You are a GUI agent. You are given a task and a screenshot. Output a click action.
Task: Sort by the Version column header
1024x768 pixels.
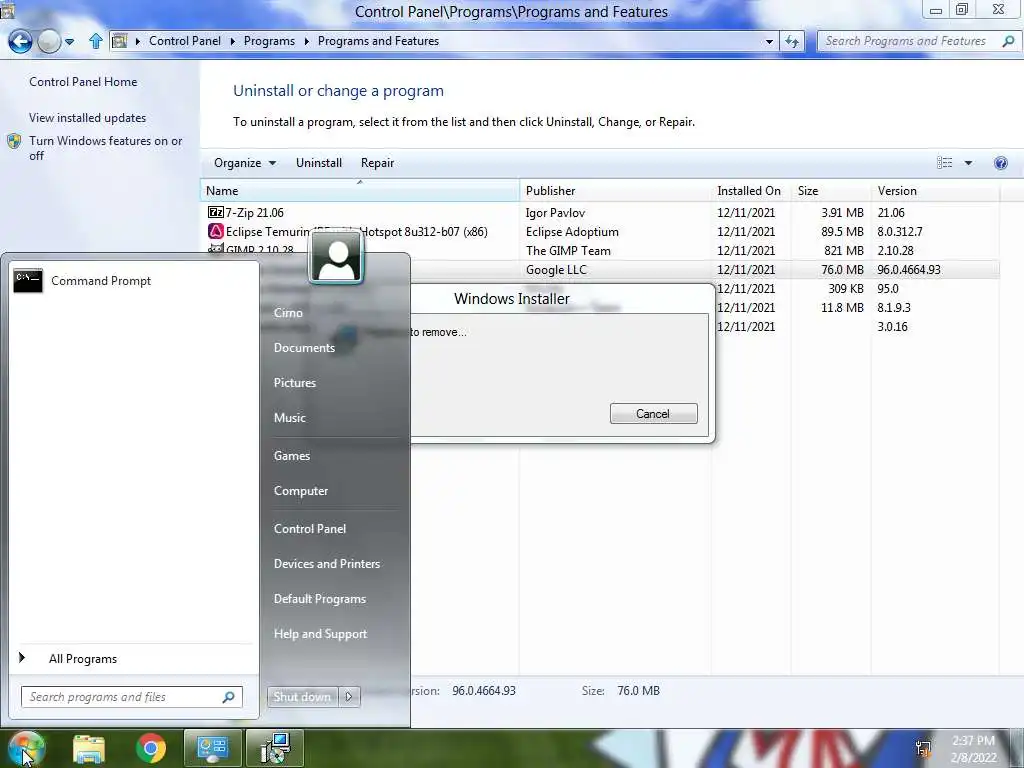935,191
